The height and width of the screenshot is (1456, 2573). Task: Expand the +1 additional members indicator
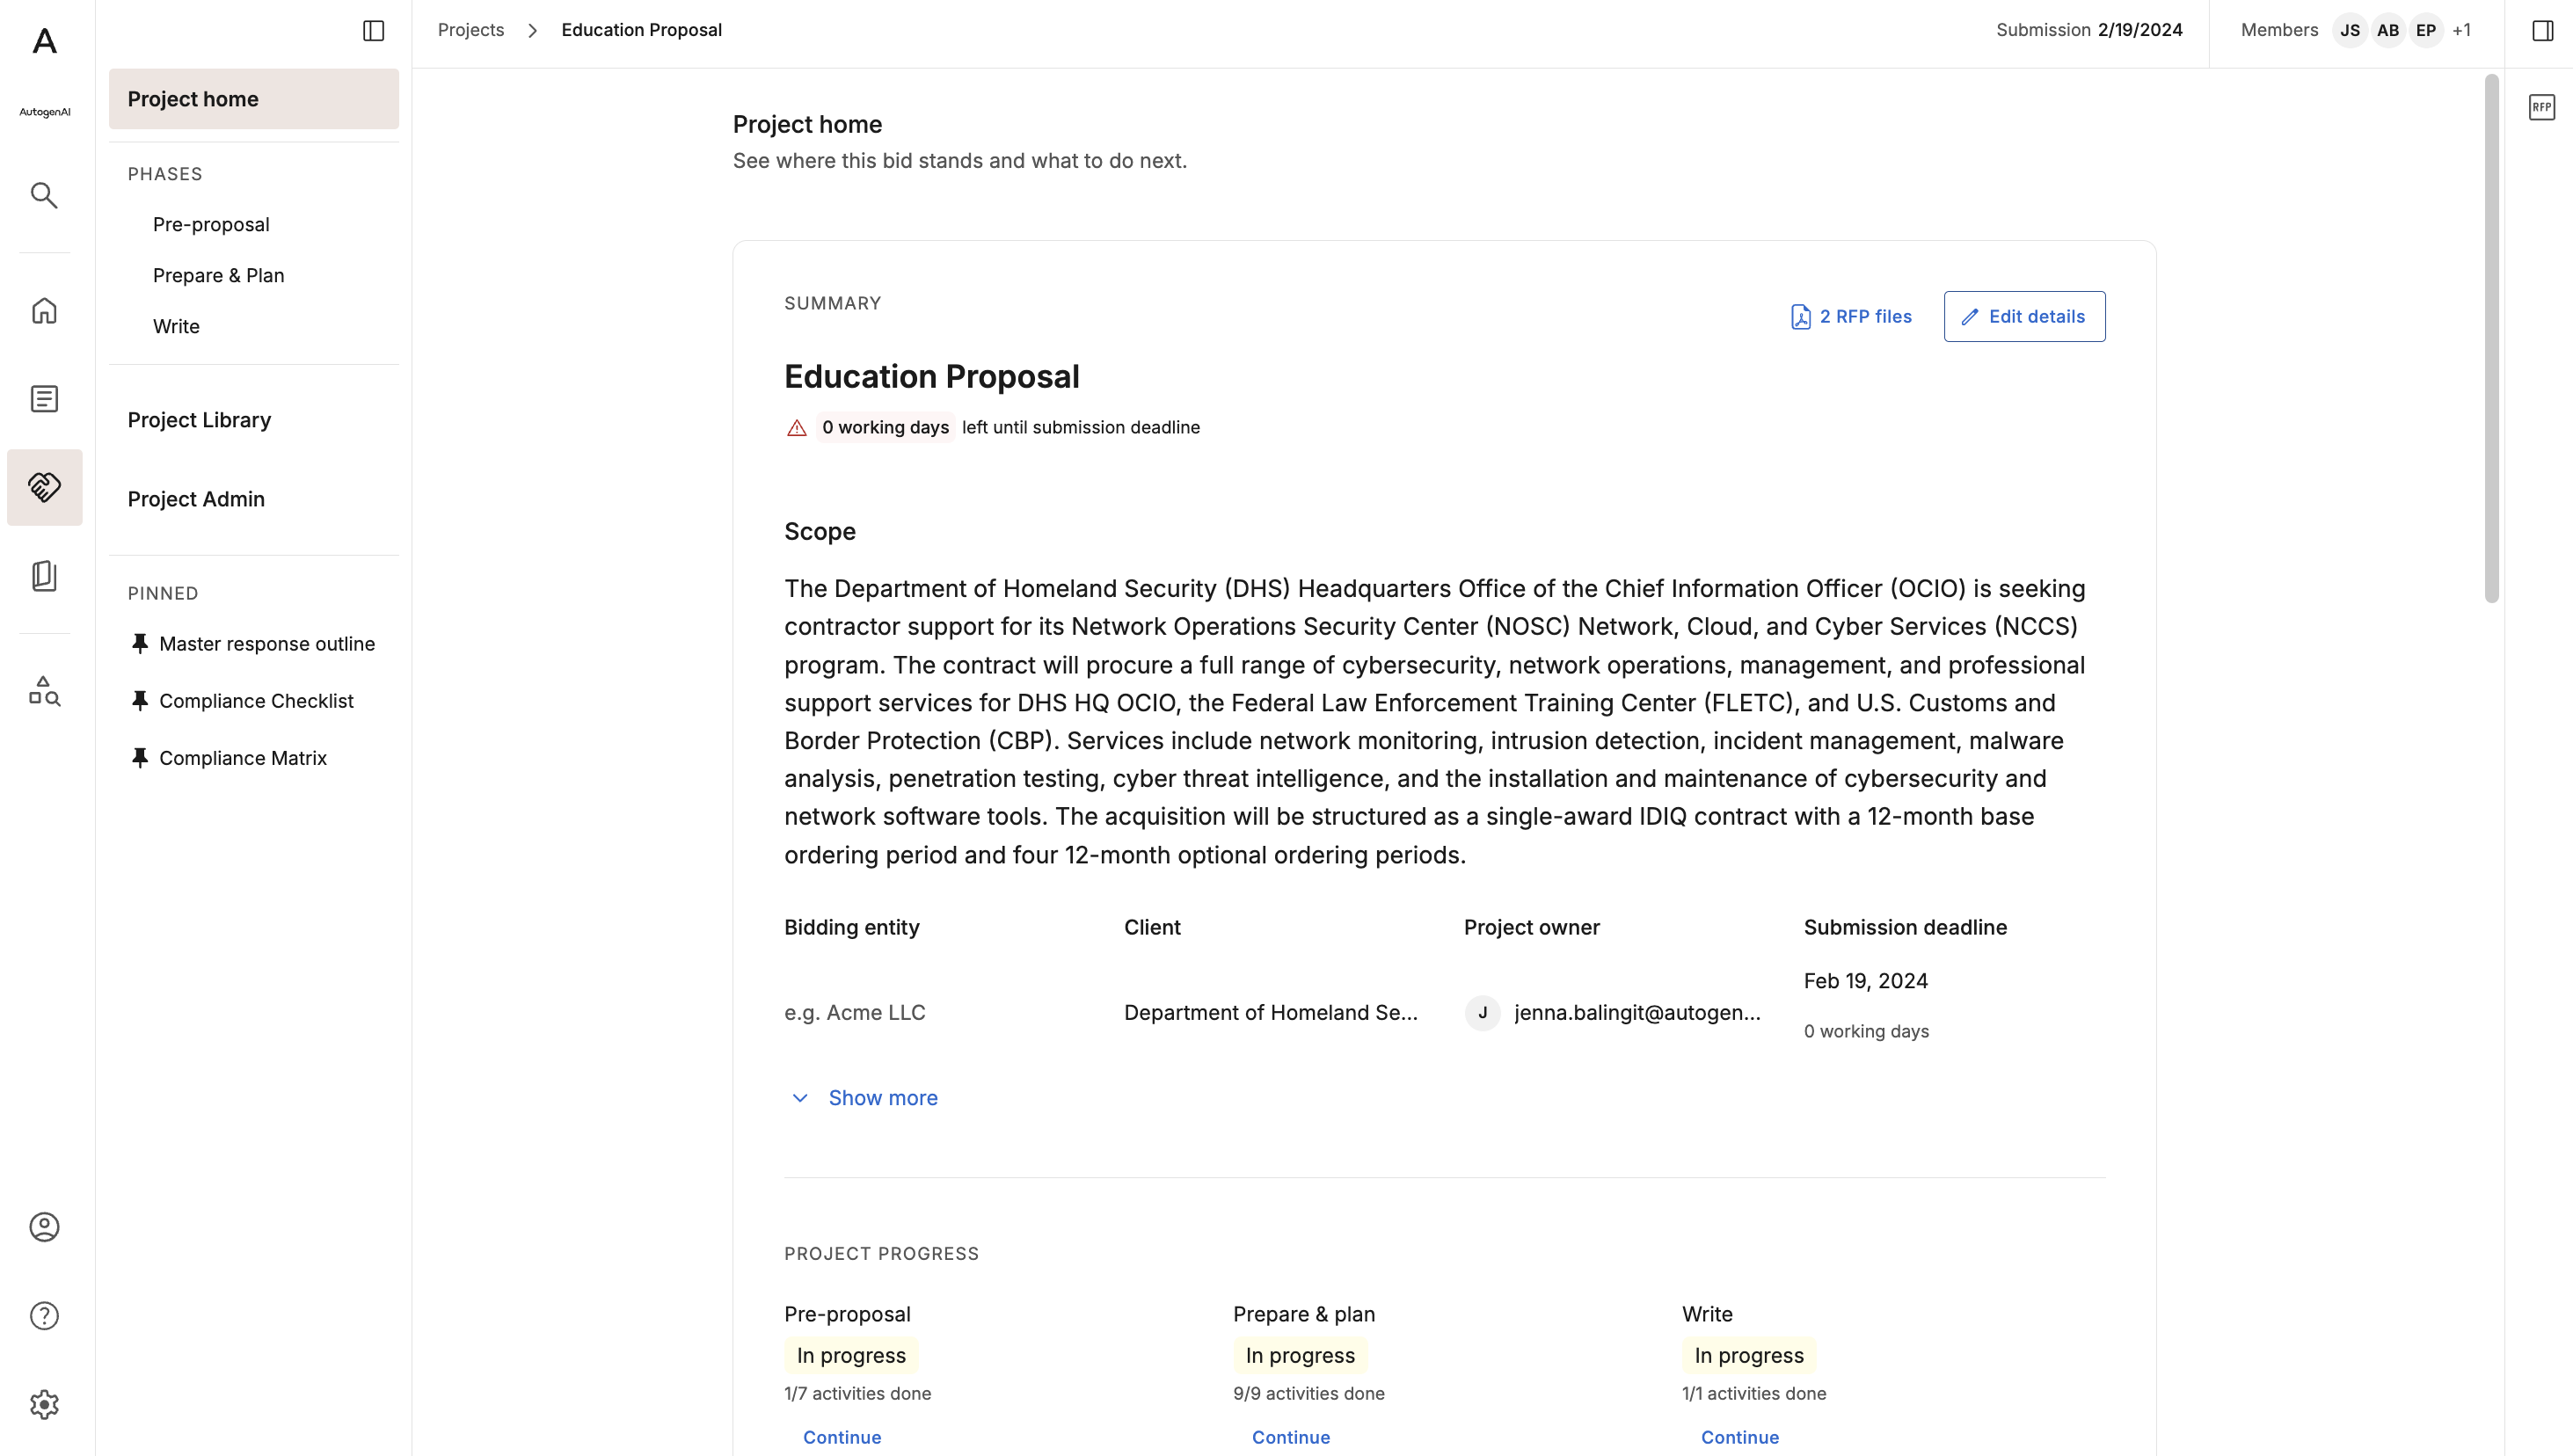click(x=2461, y=30)
